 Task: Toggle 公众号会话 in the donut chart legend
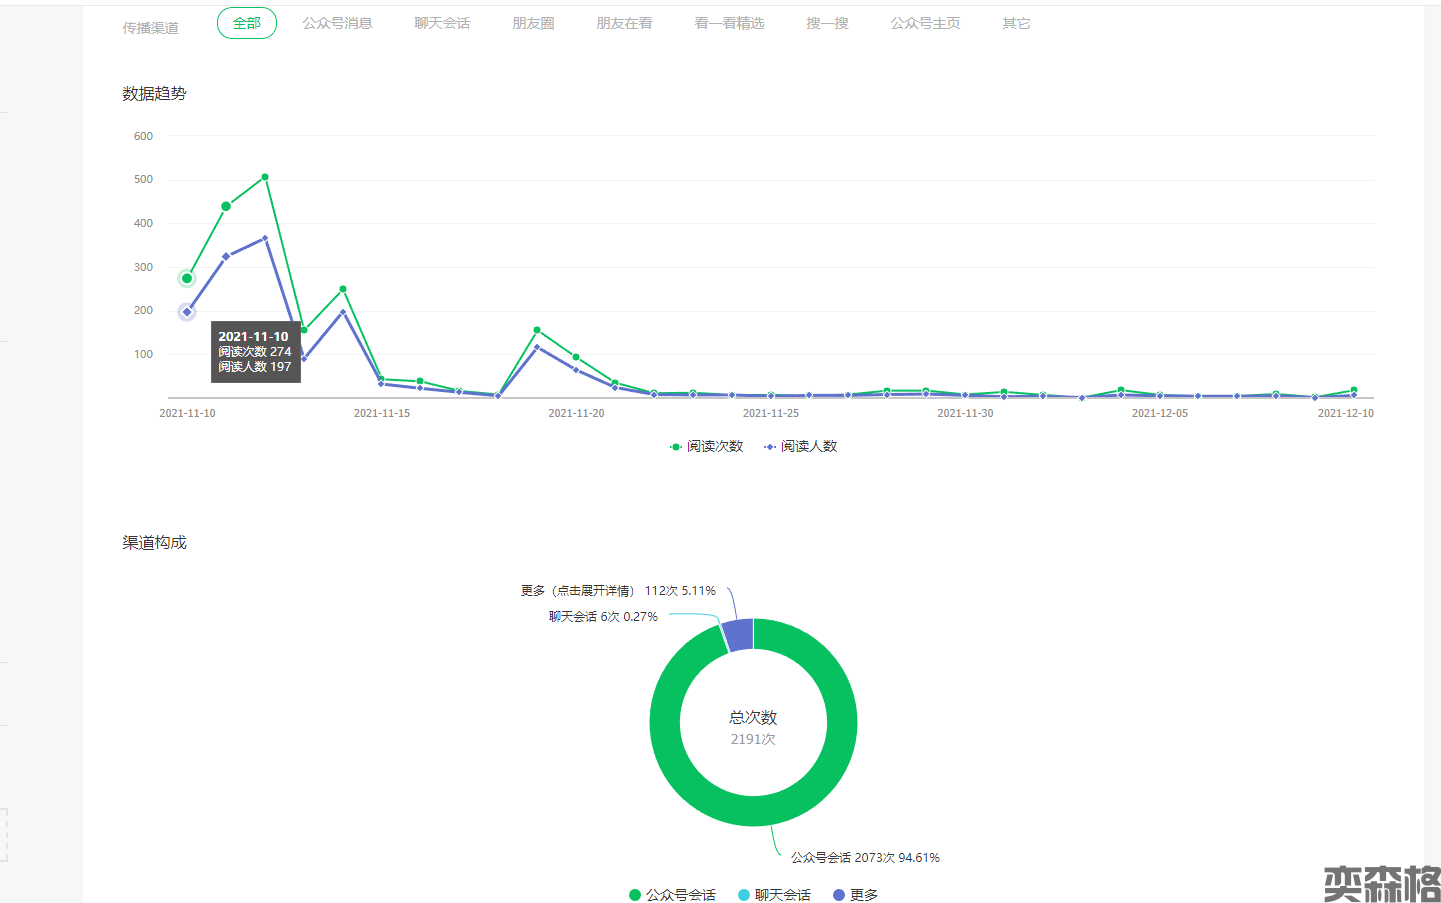click(x=672, y=895)
